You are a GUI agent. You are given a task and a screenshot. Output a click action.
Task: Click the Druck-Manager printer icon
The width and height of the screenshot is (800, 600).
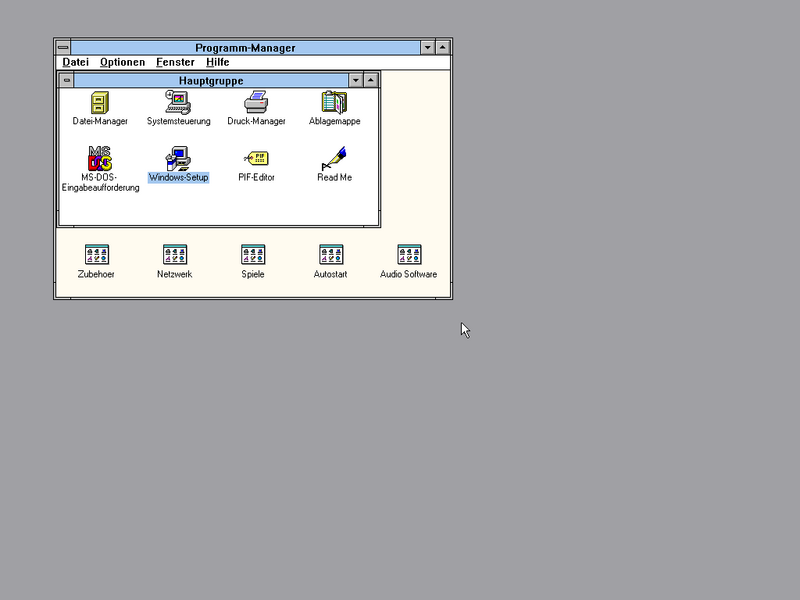pos(256,102)
